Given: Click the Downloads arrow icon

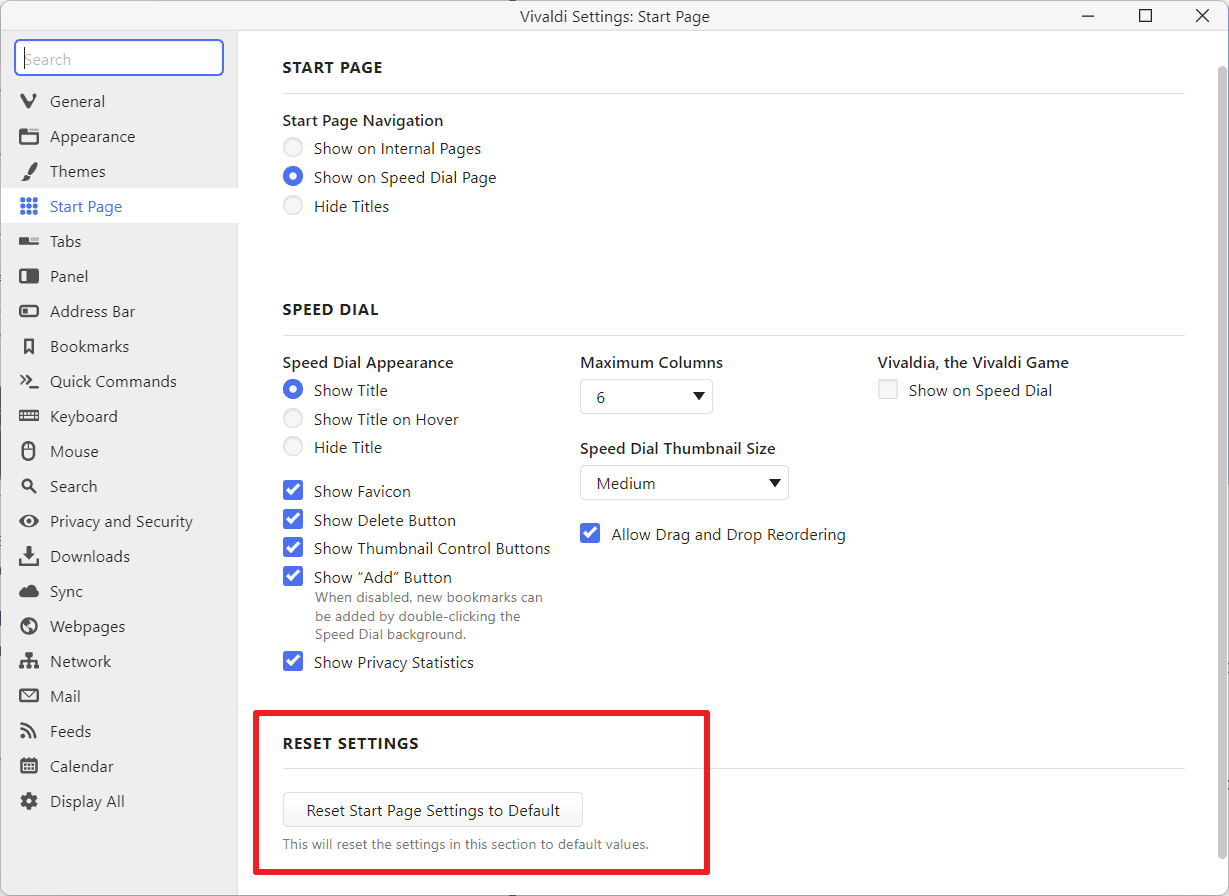Looking at the screenshot, I should [29, 556].
